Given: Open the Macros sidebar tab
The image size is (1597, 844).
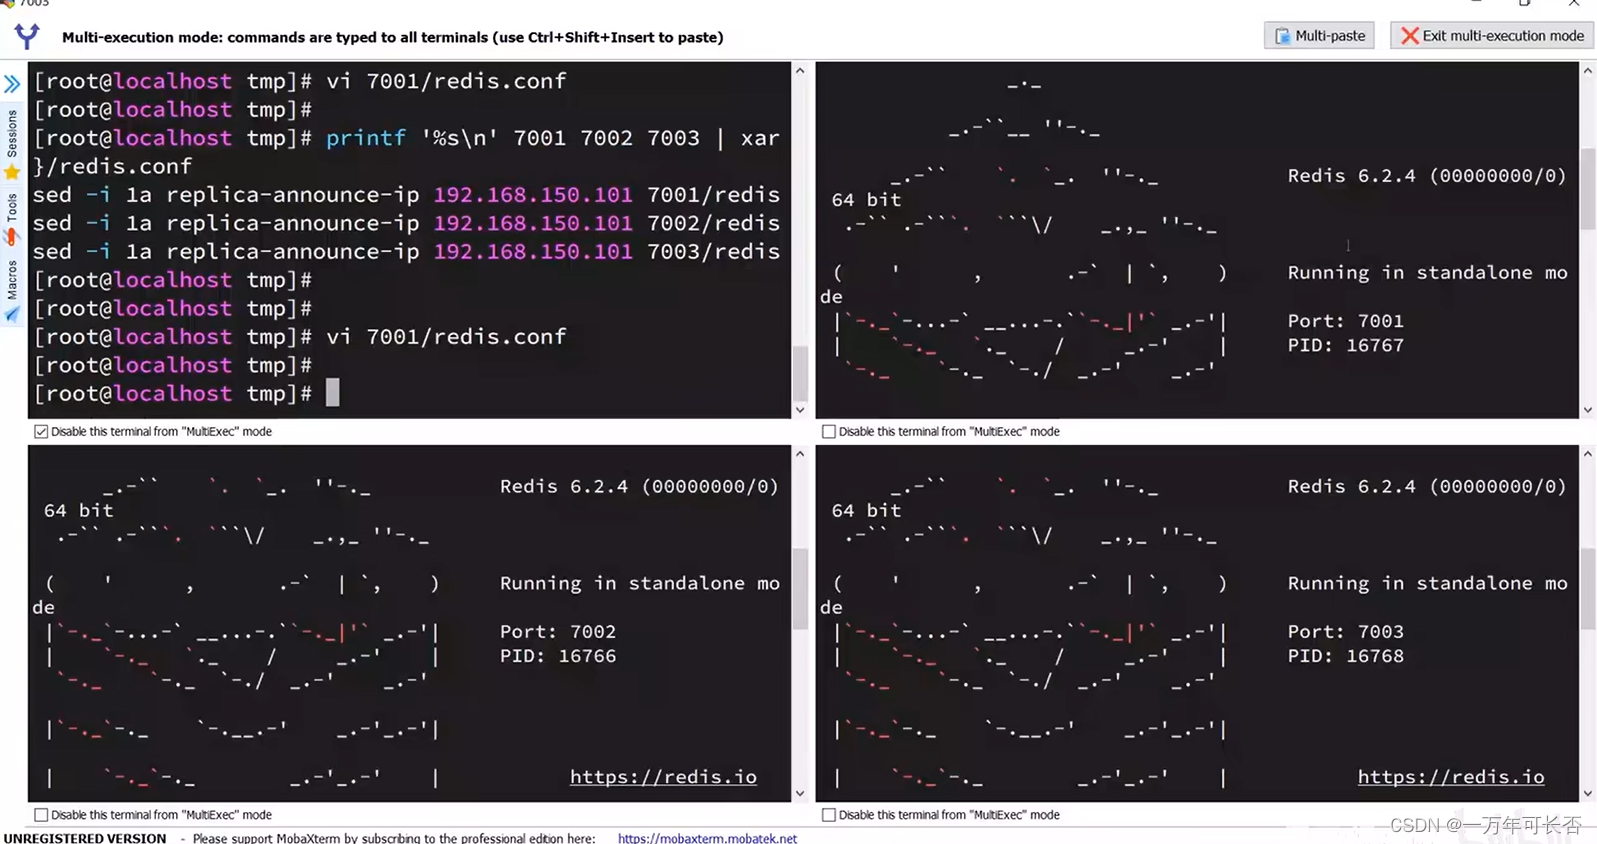Looking at the screenshot, I should point(12,280).
